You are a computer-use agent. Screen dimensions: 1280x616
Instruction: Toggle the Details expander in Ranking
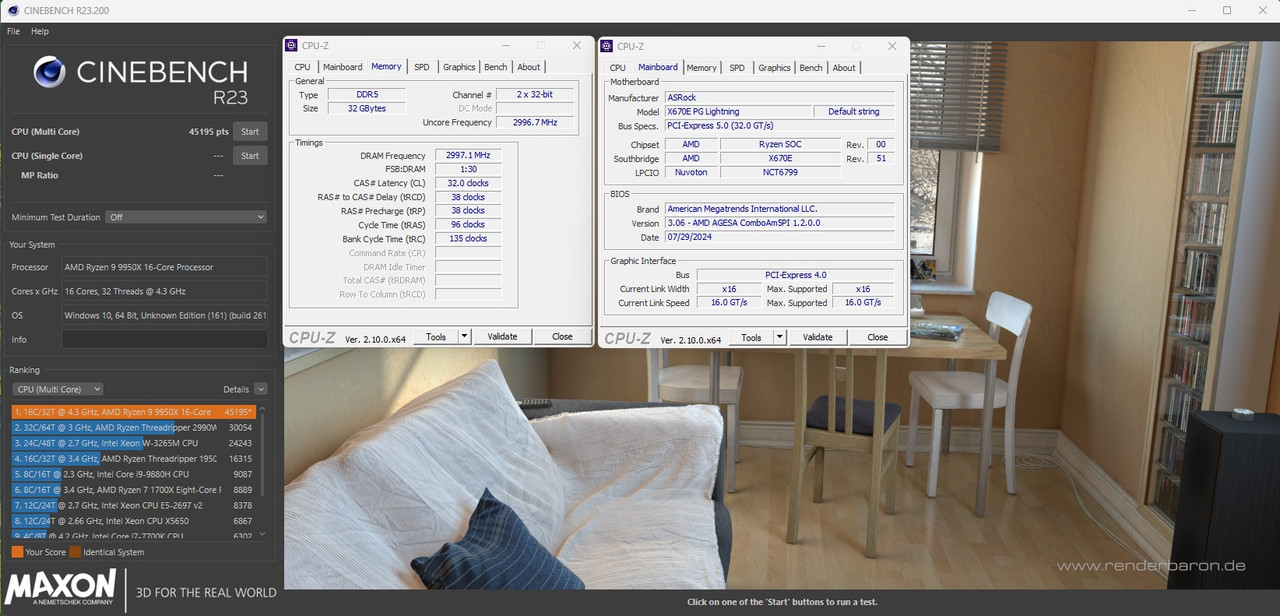(261, 389)
